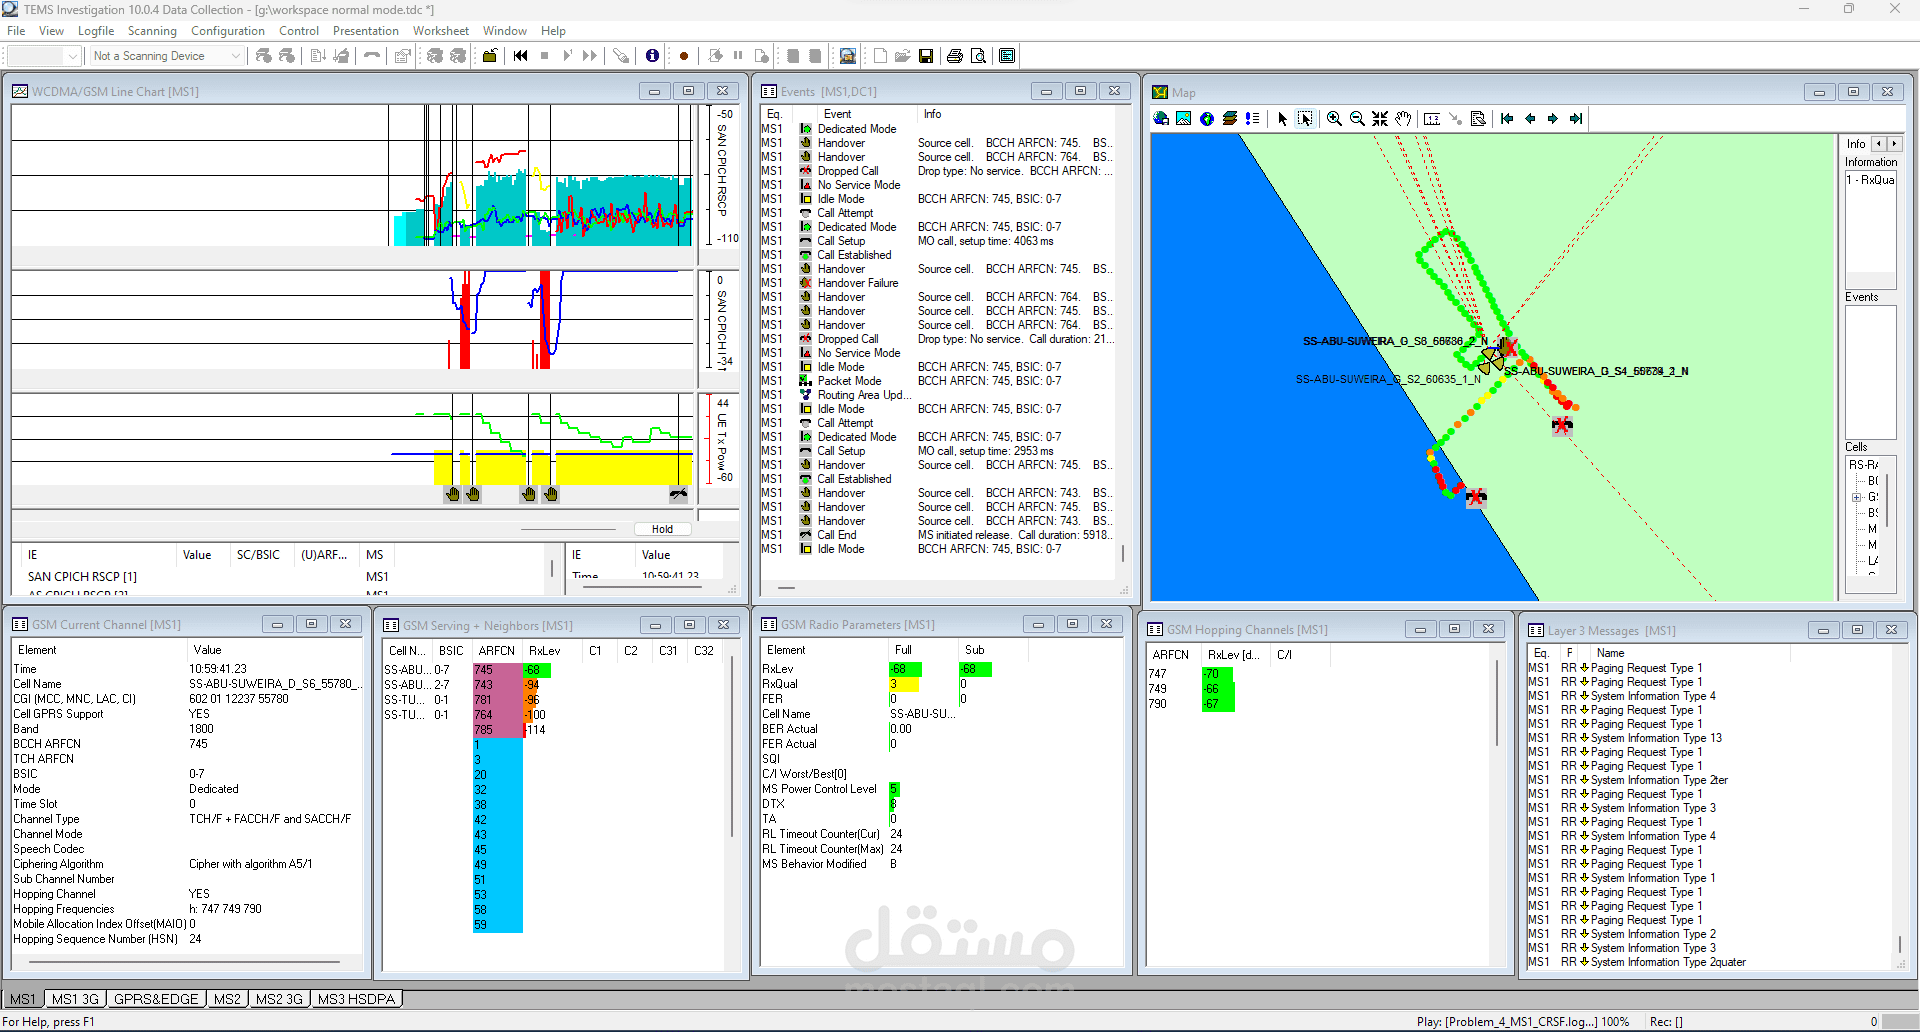
Task: Click the fast forward logfile replay icon
Action: click(590, 56)
